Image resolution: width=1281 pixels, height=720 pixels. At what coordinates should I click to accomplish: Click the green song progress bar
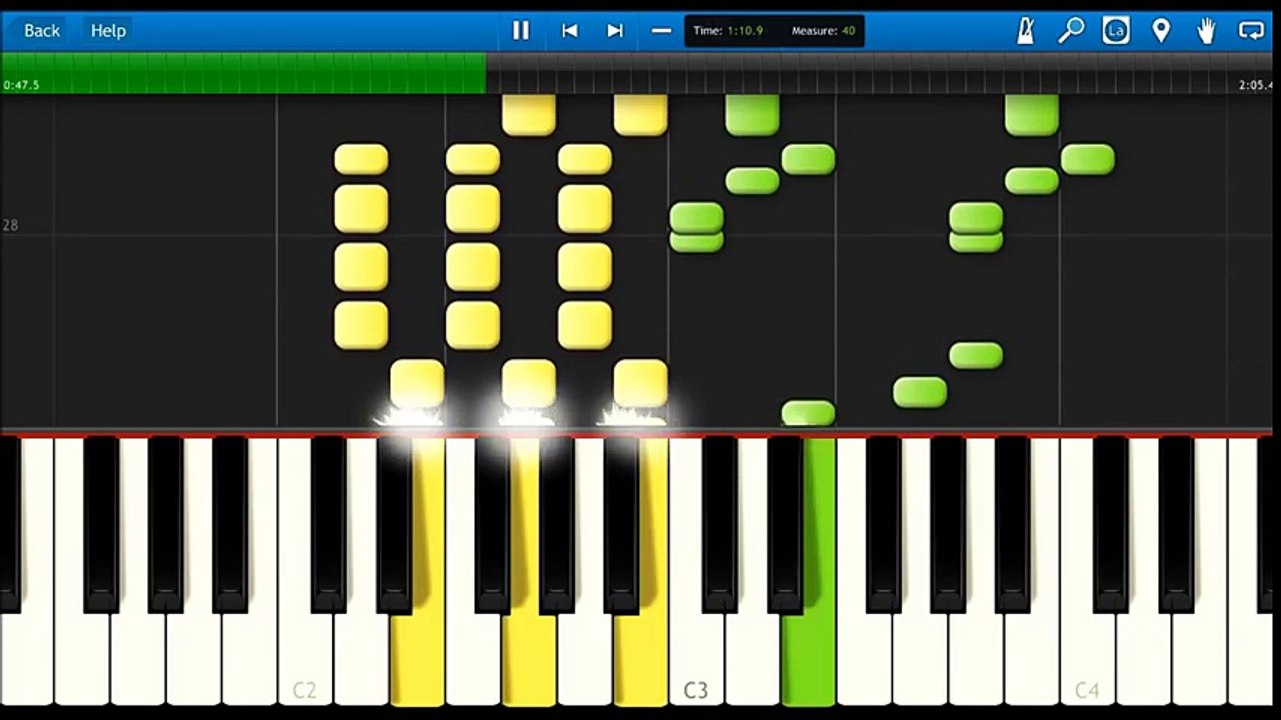(243, 73)
